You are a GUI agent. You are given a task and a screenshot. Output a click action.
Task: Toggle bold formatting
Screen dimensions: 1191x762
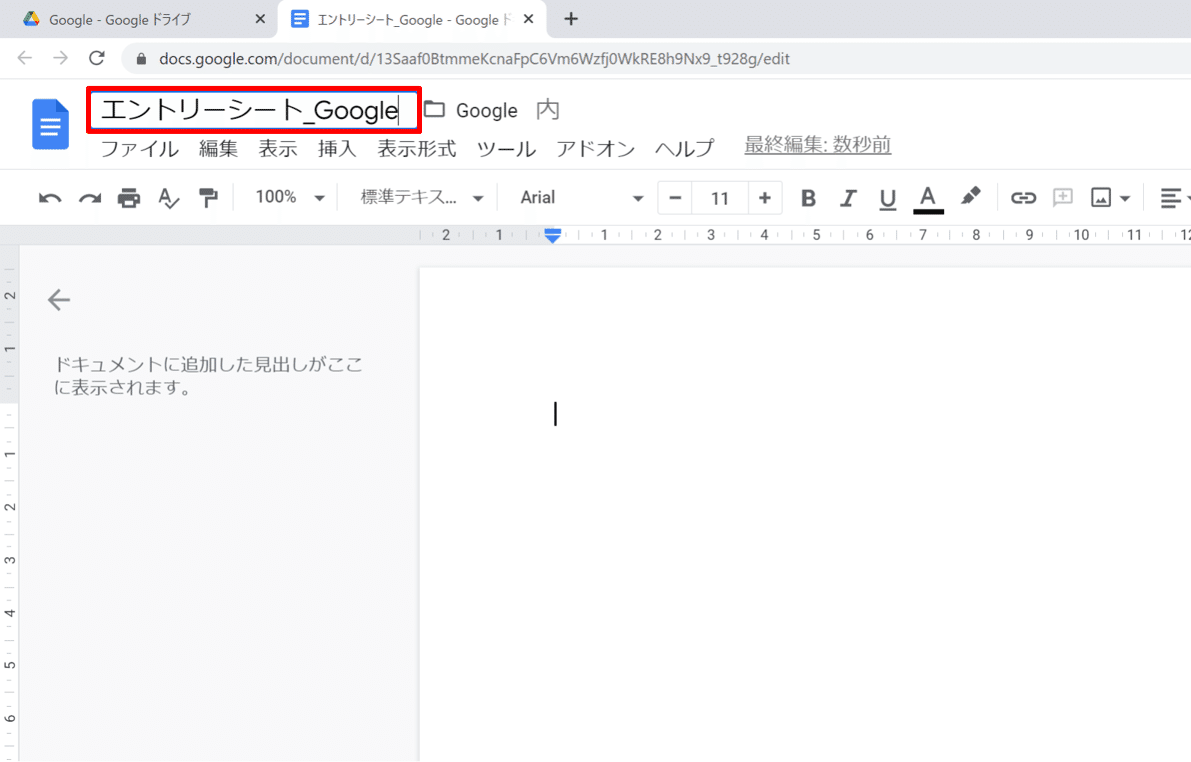pos(808,198)
